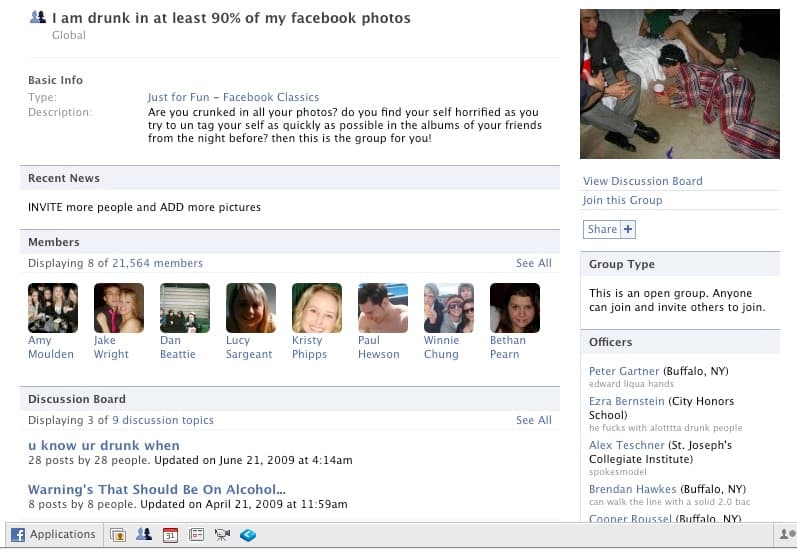Open the Just for Fun type link
Screen dimensions: 797x549
tap(178, 97)
